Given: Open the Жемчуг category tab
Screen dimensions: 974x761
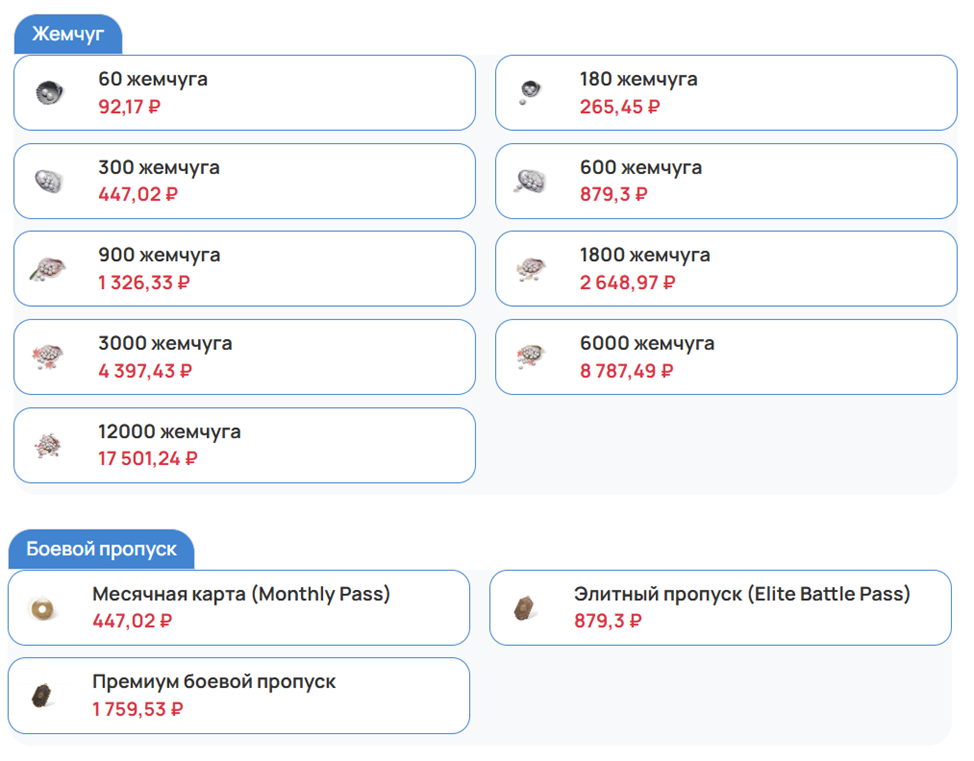Looking at the screenshot, I should (x=67, y=35).
